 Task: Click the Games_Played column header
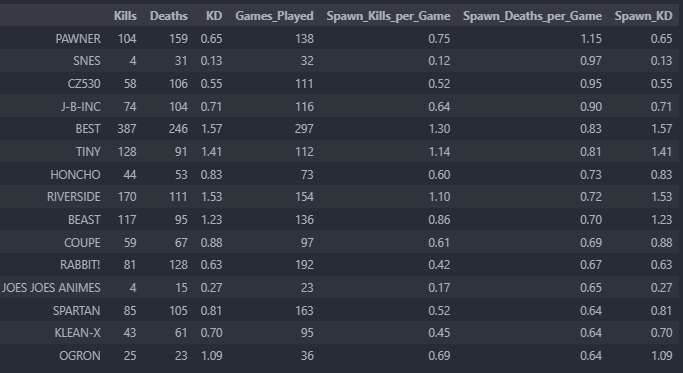[x=274, y=16]
